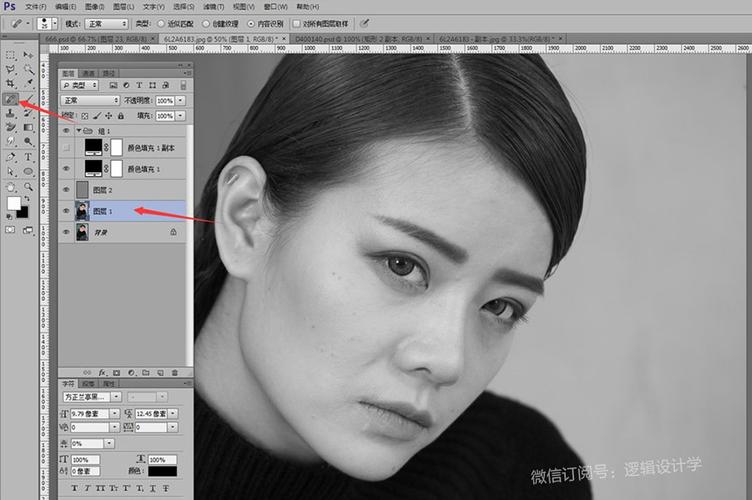Select the Zoom tool in toolbox
The width and height of the screenshot is (752, 500).
[28, 187]
